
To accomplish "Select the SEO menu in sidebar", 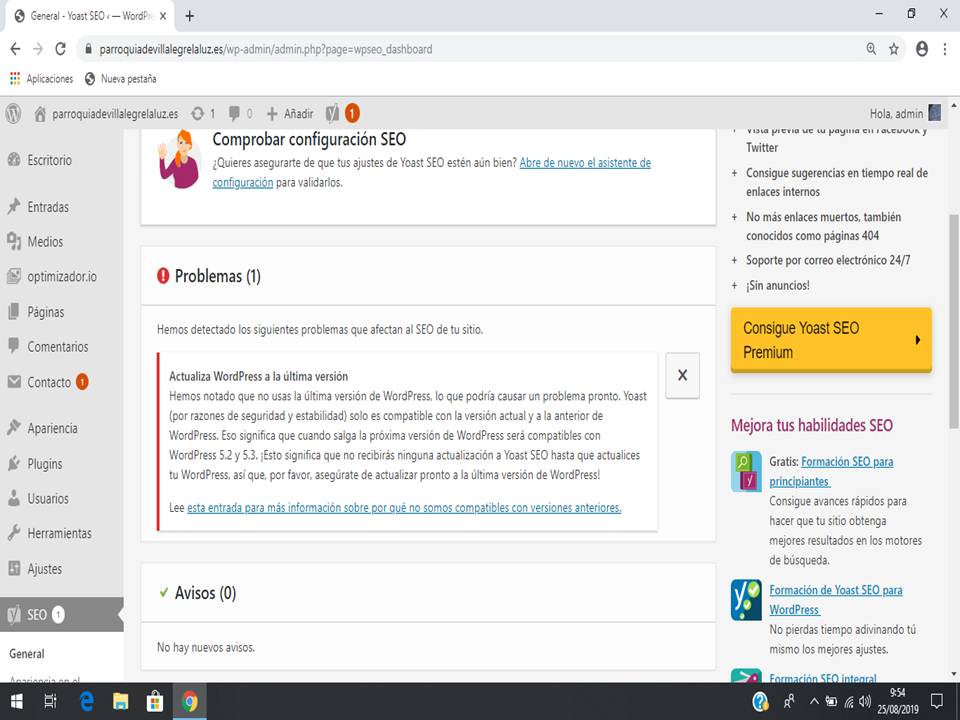I will 61,614.
